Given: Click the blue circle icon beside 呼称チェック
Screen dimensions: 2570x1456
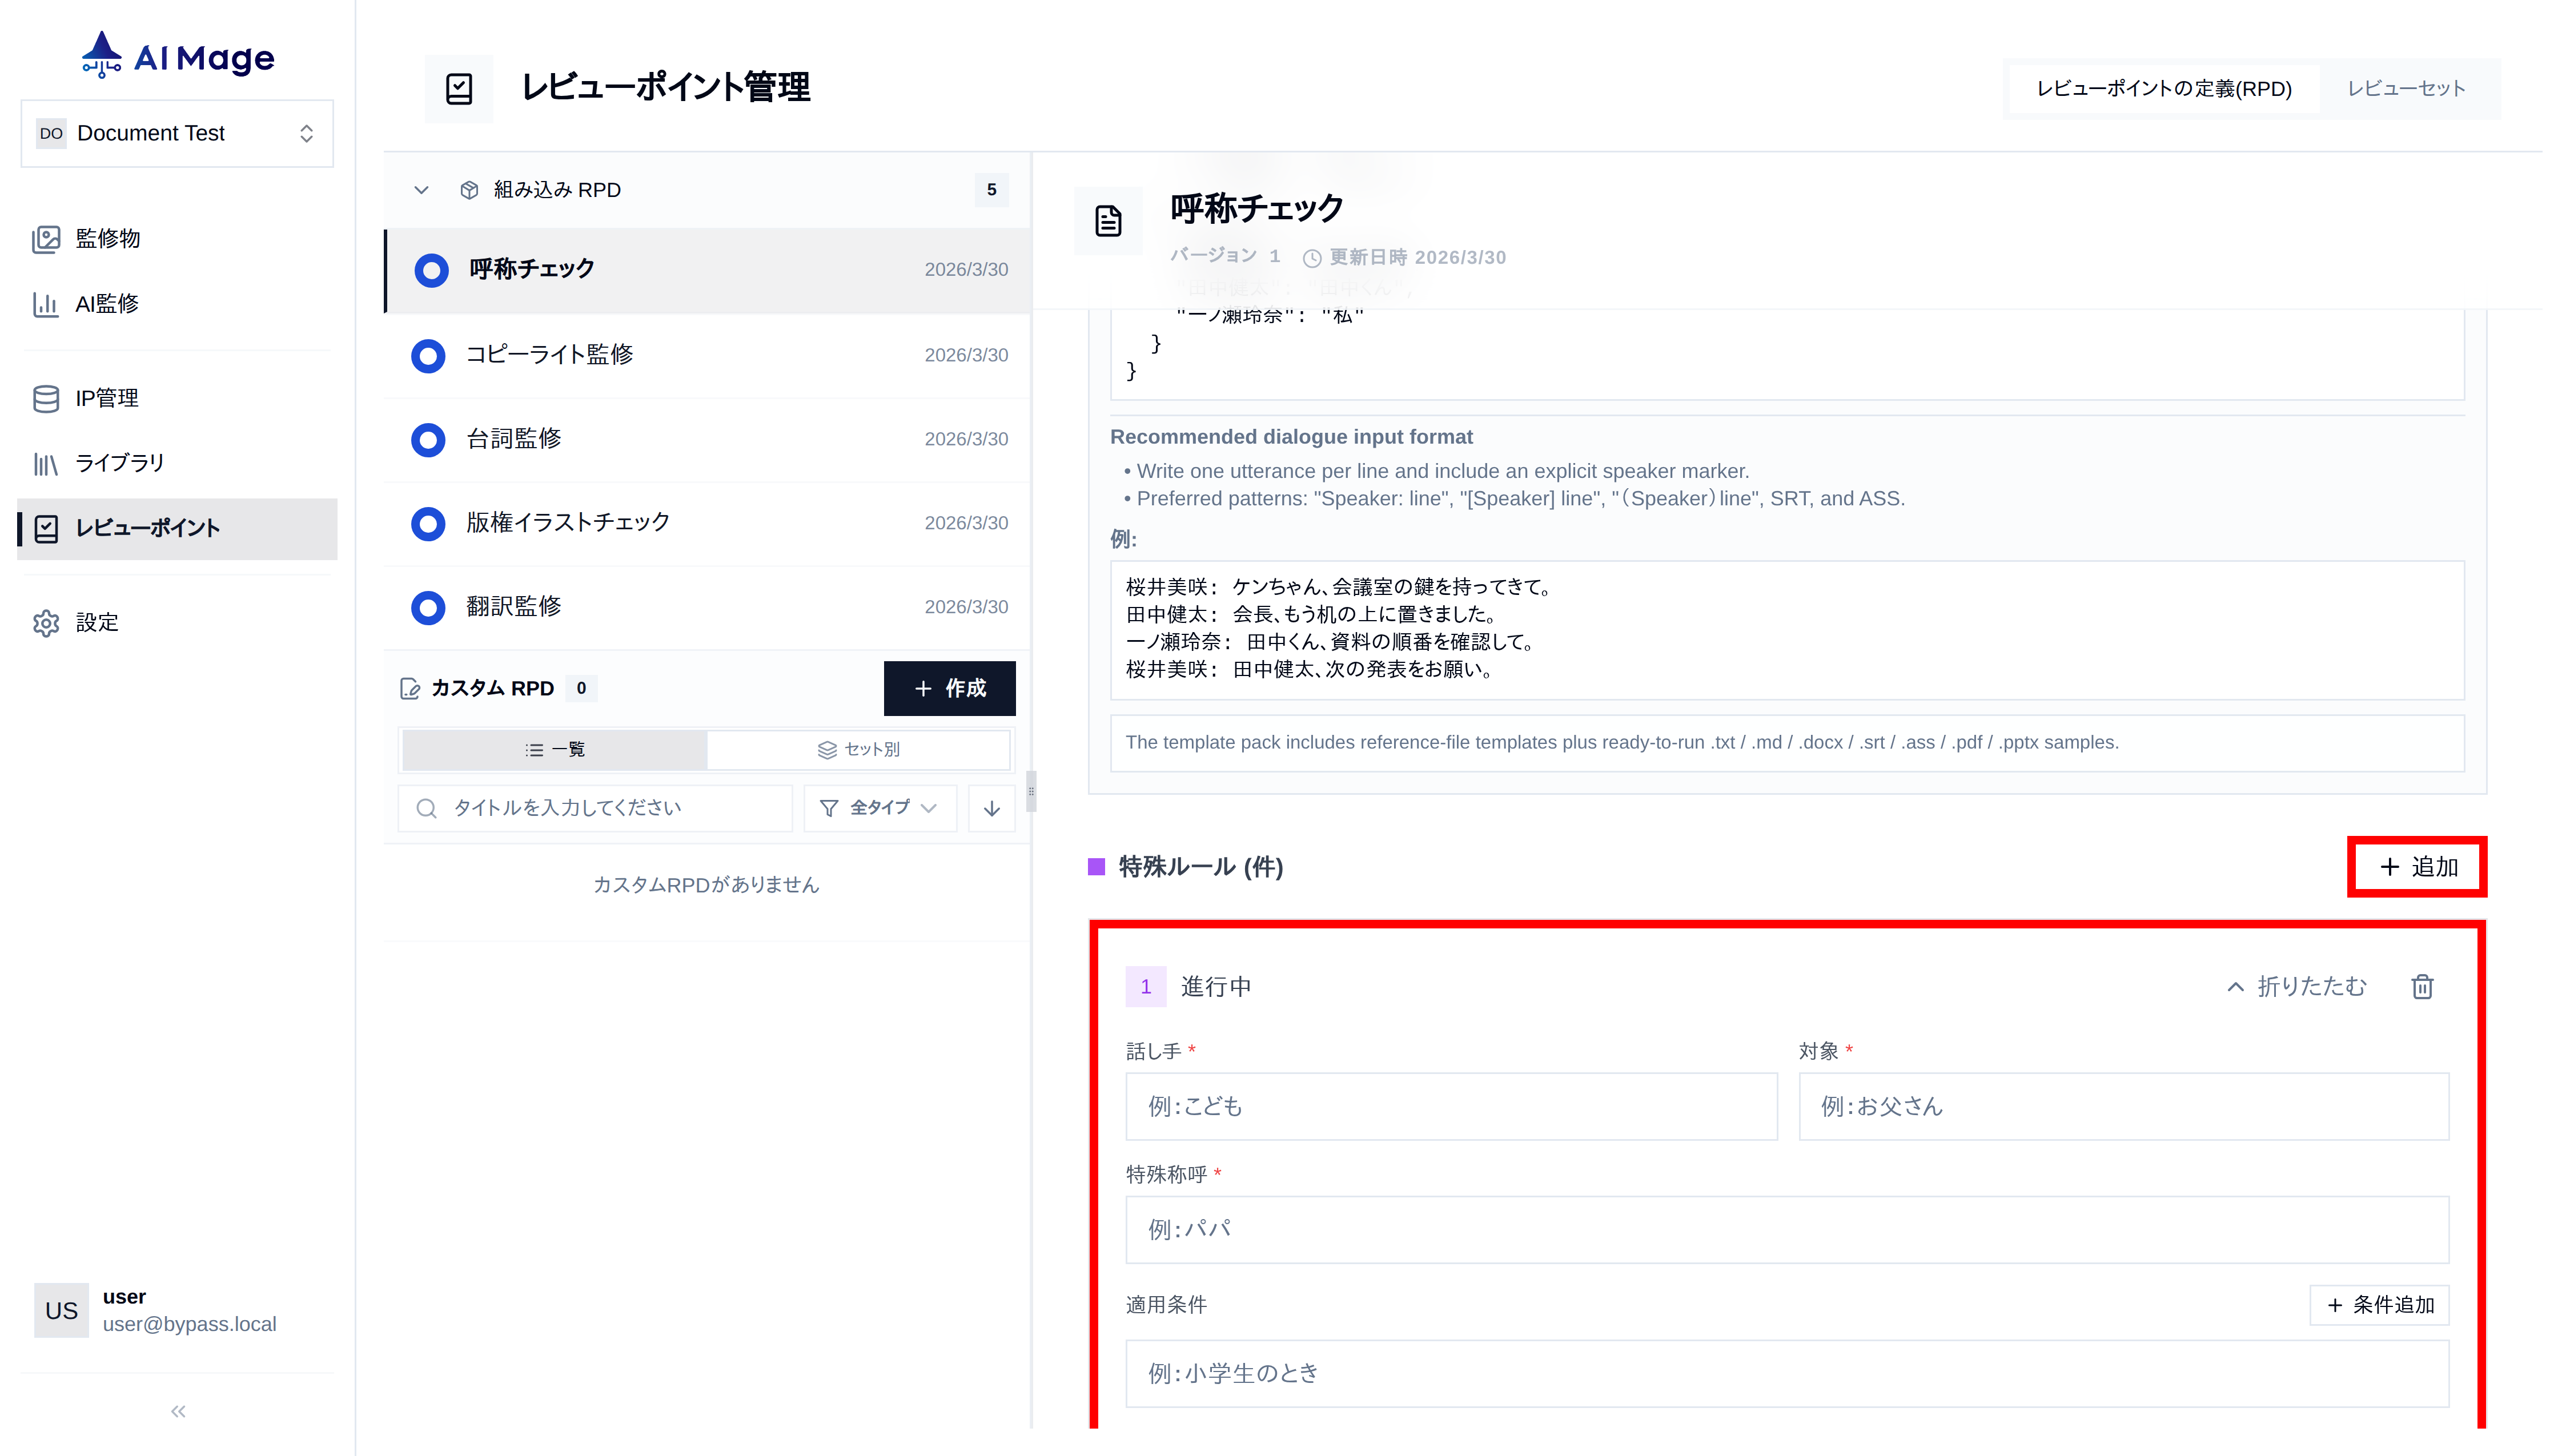Looking at the screenshot, I should point(431,270).
